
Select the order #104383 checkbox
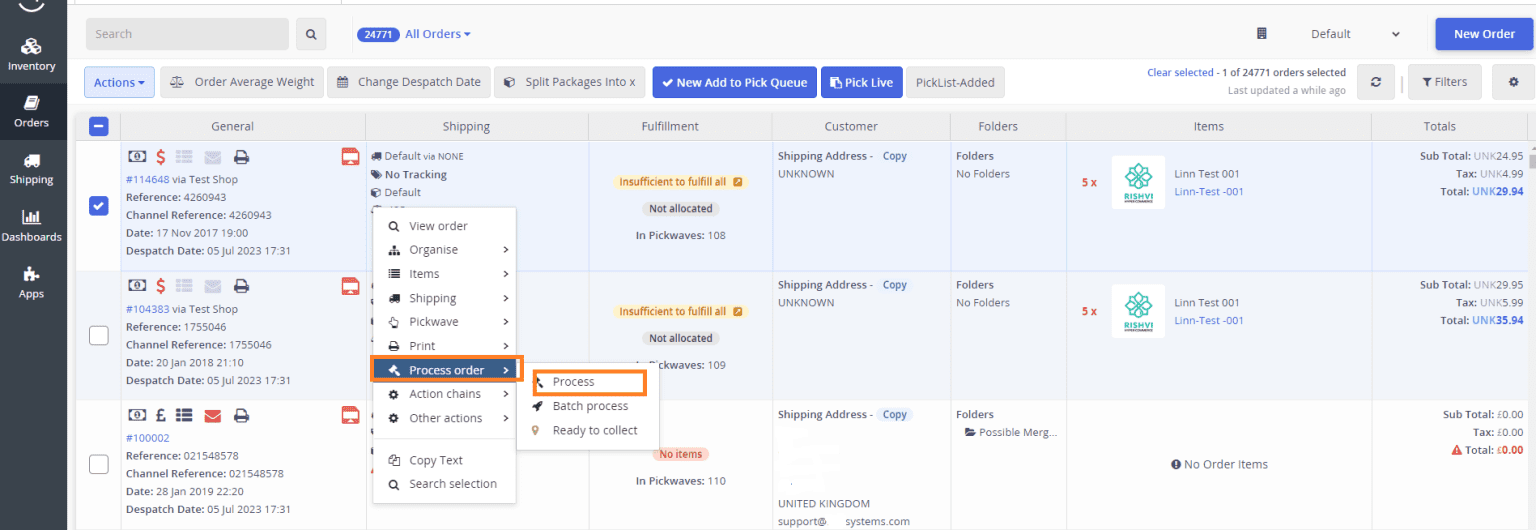(98, 335)
